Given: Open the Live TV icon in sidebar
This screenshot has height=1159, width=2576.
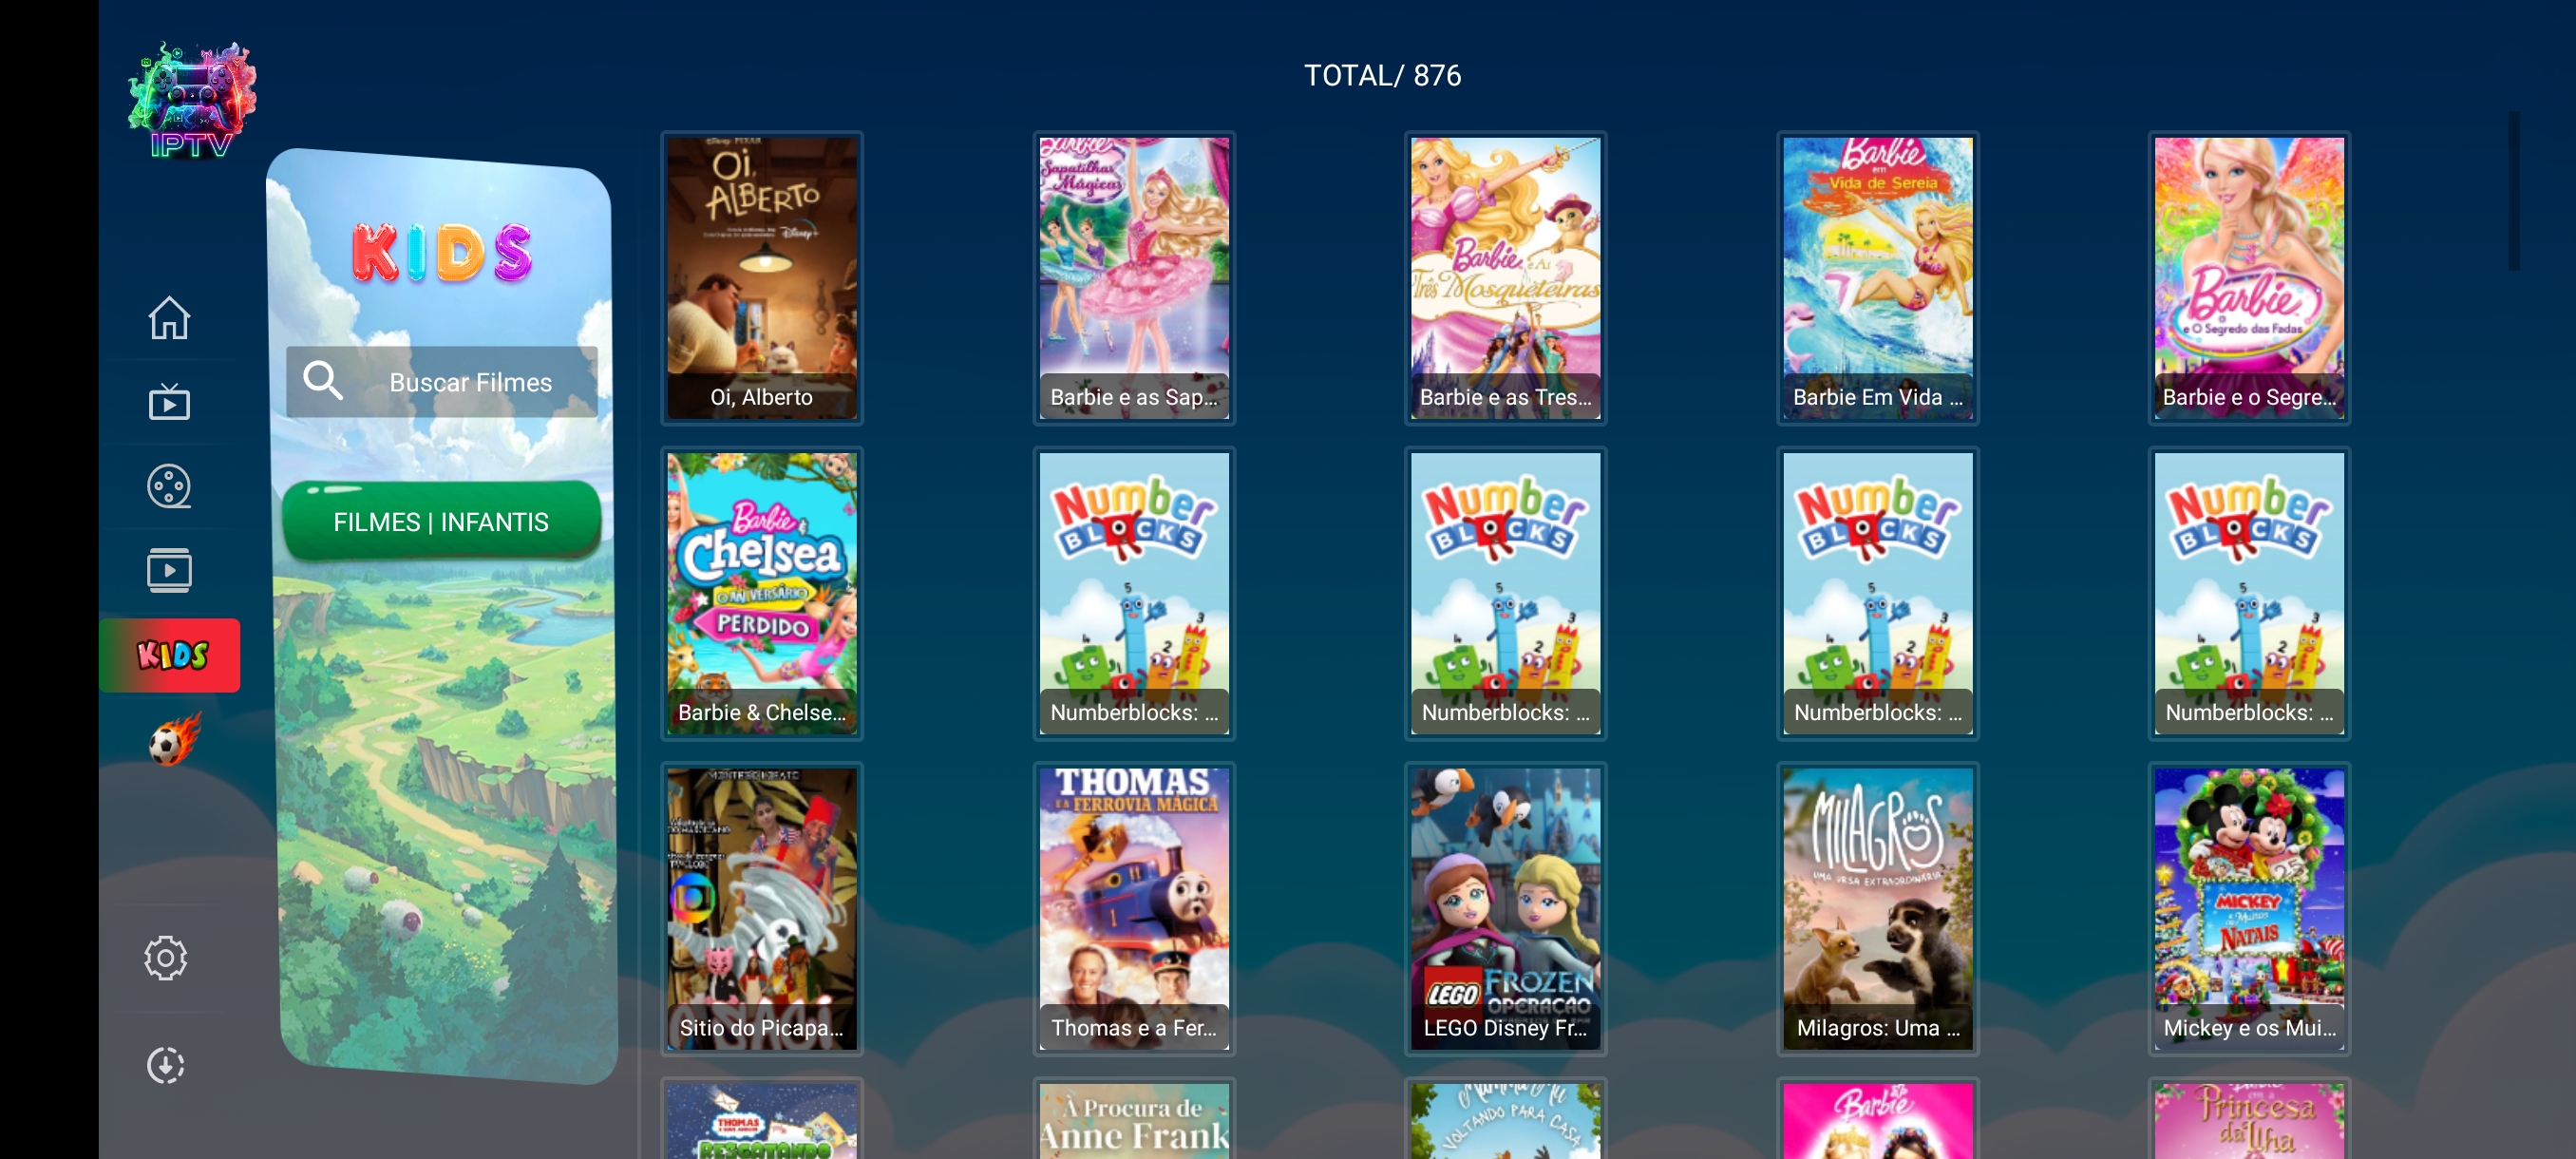Looking at the screenshot, I should (169, 402).
